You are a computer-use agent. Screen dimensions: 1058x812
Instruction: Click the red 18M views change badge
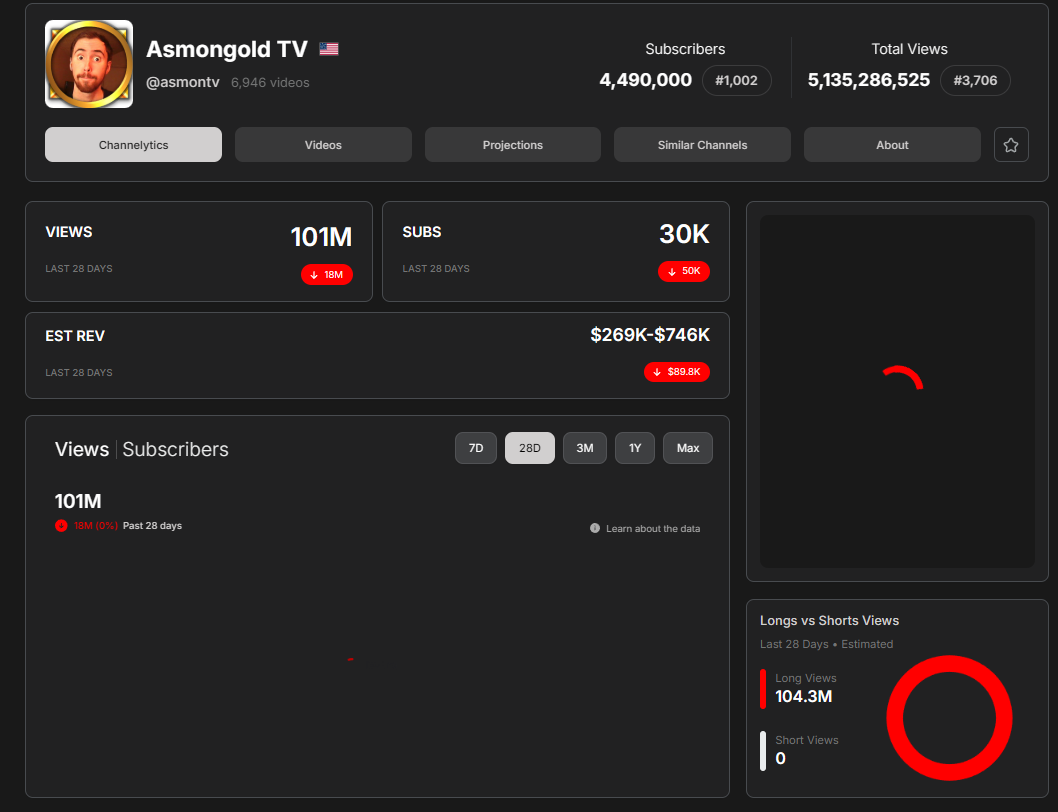coord(327,275)
